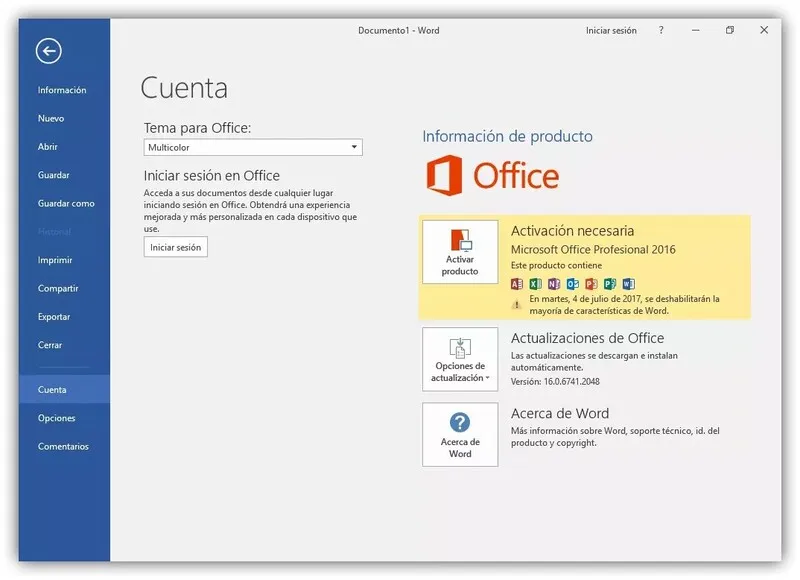Click the Access app icon
800x580 pixels.
click(x=516, y=284)
